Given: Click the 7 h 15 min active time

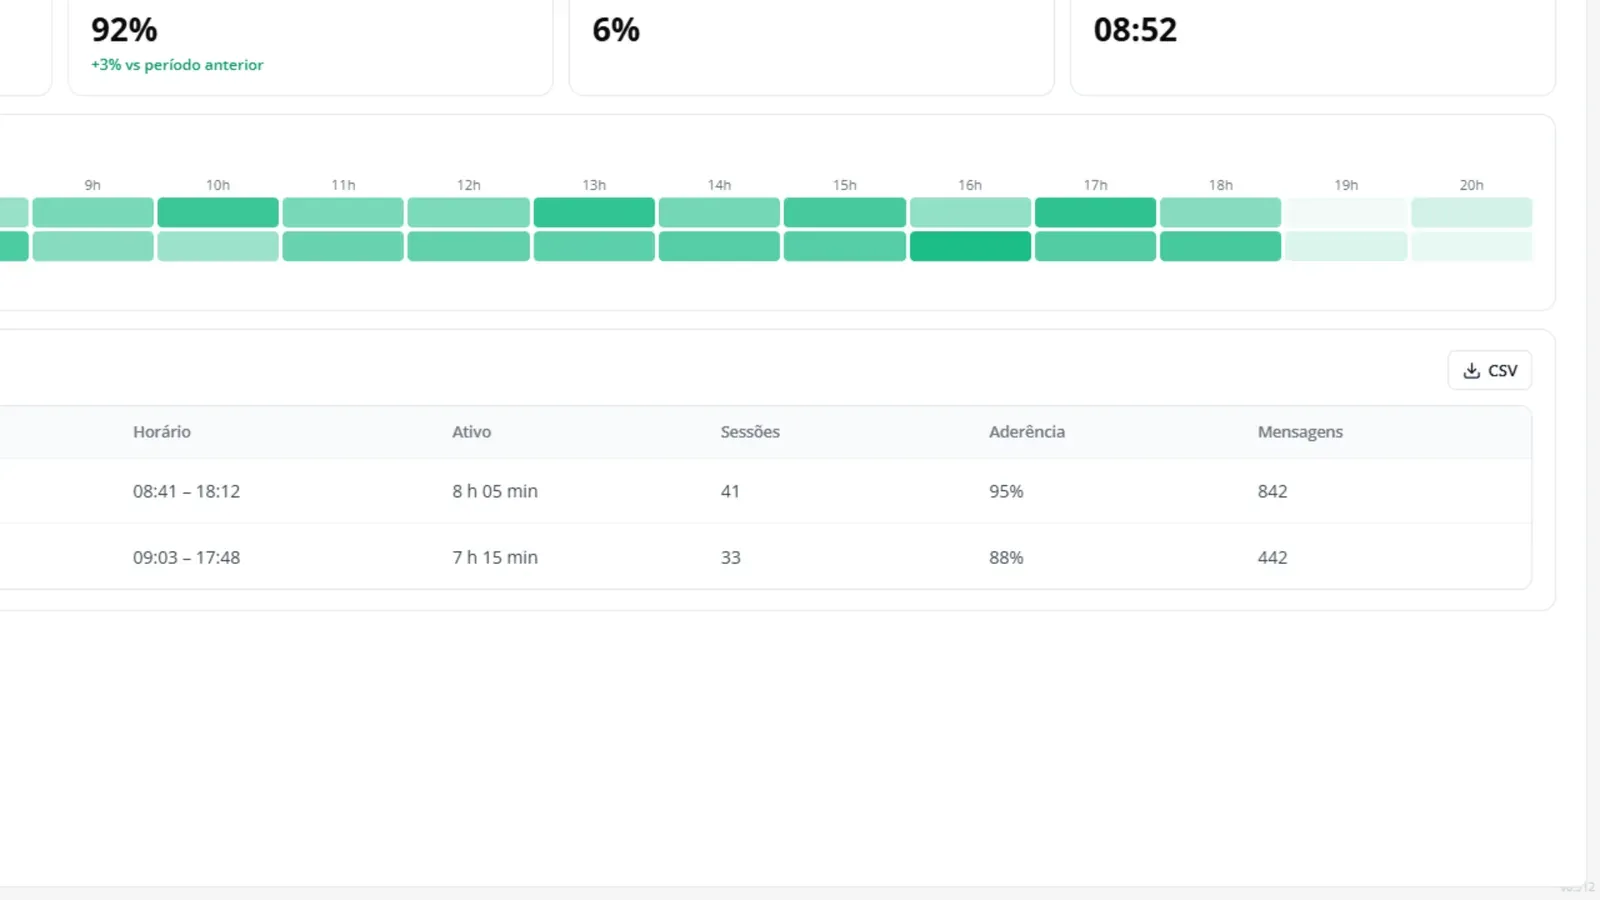Looking at the screenshot, I should pos(495,557).
